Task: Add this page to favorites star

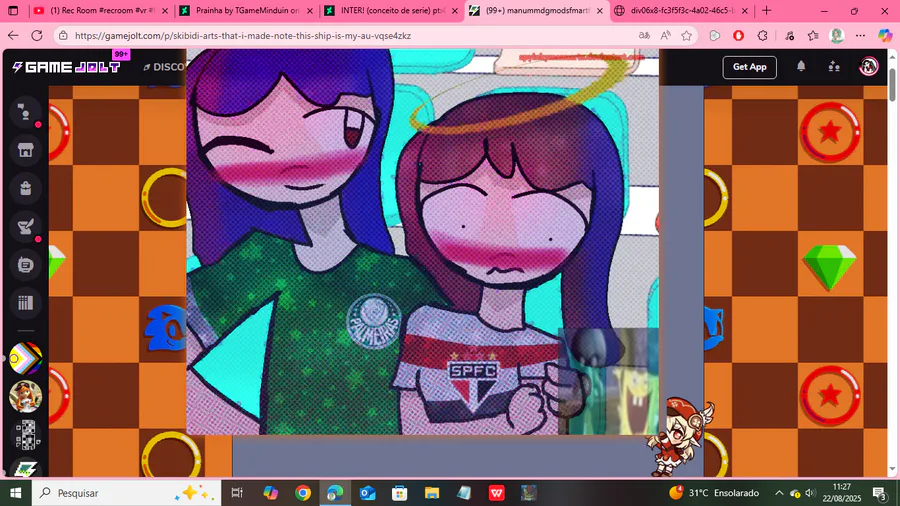Action: tap(686, 36)
